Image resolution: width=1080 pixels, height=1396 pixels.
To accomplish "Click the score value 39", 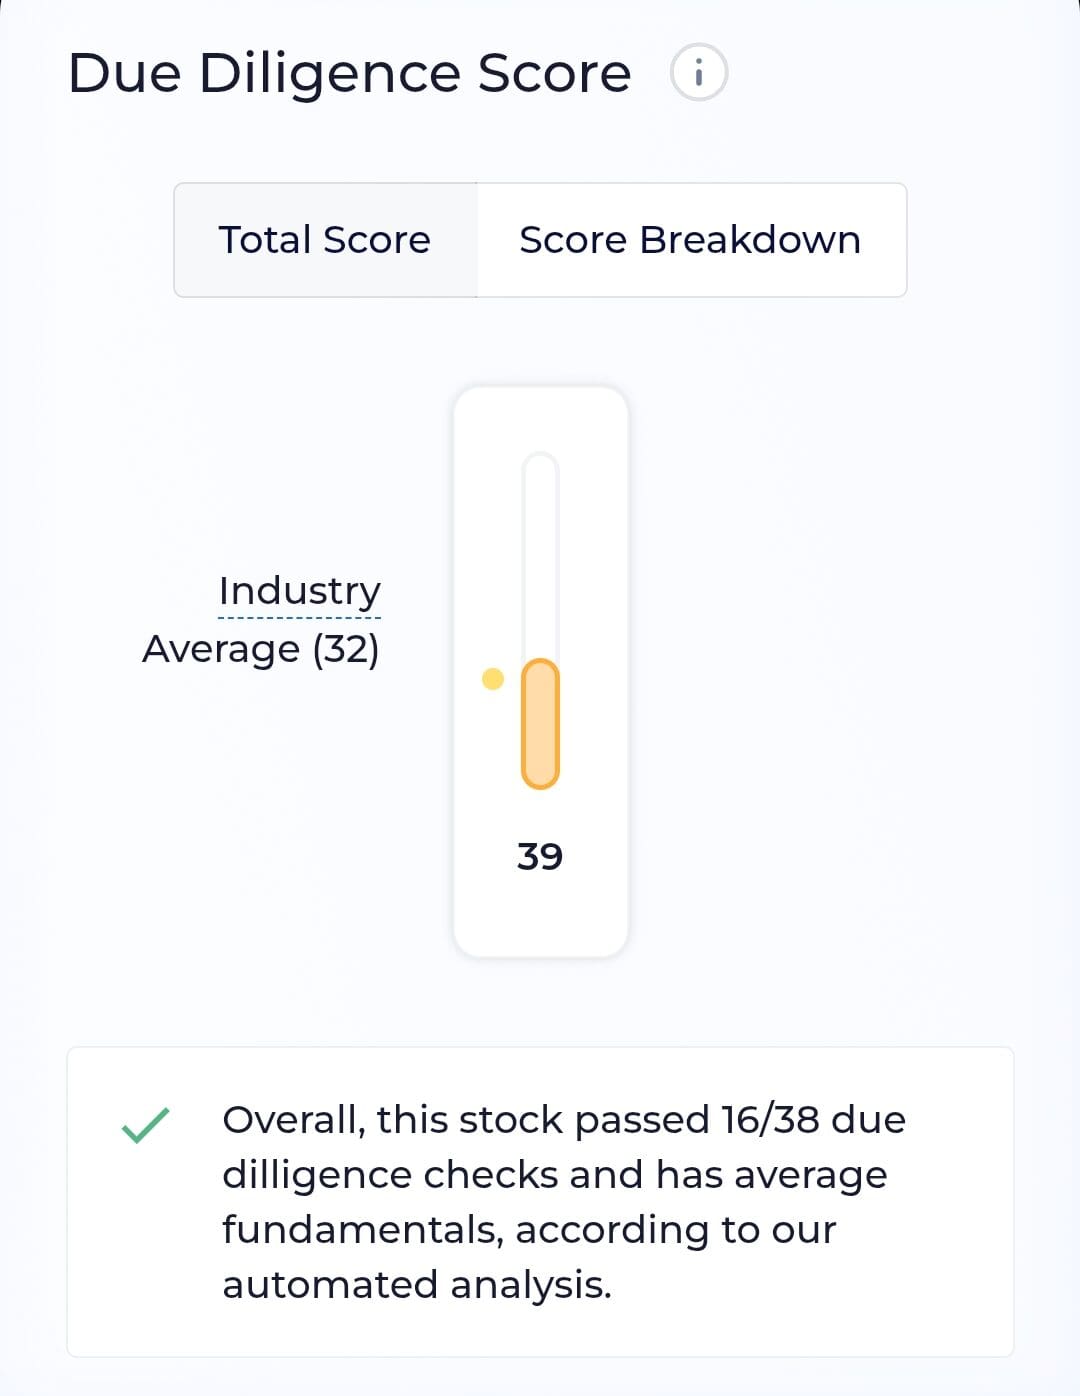I will [x=540, y=856].
